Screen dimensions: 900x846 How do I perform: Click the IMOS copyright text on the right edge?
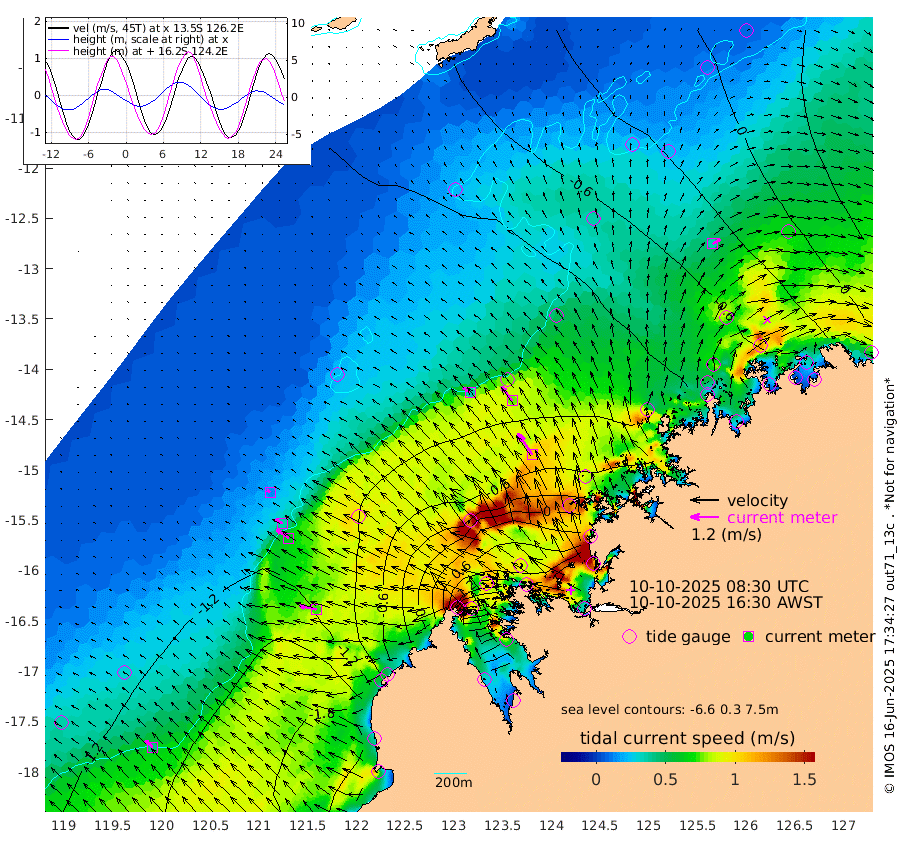(890, 585)
